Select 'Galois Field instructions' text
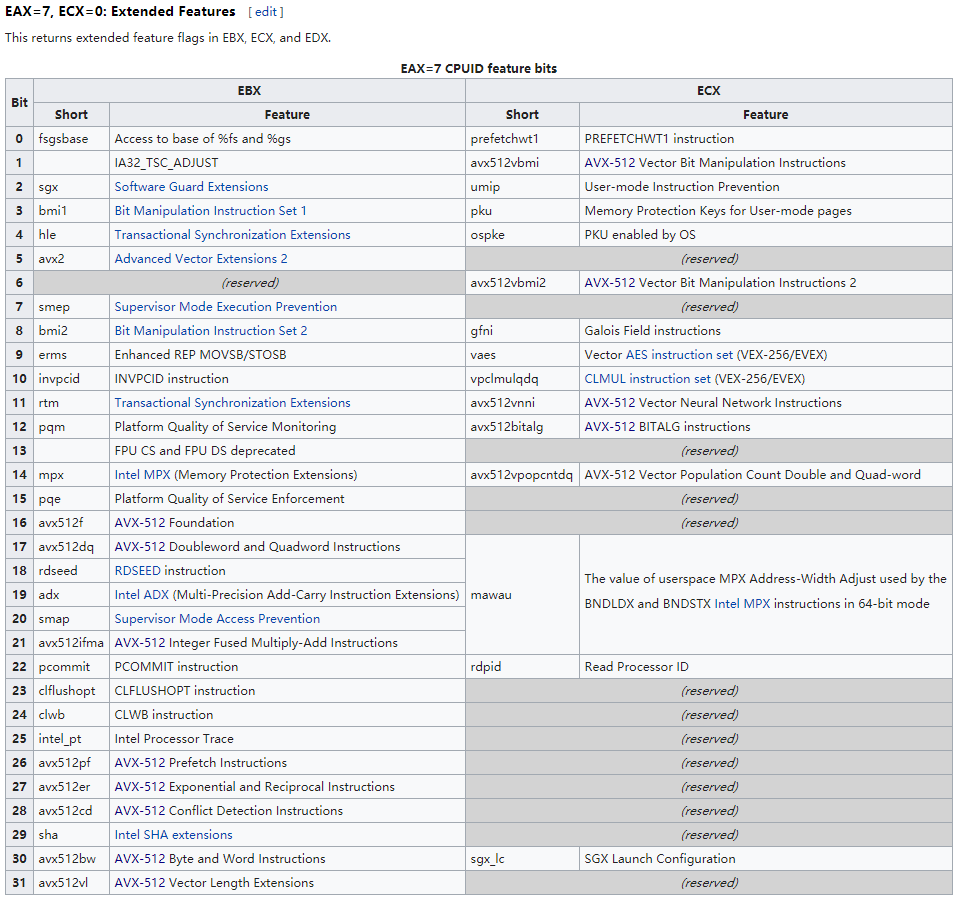Screen dimensions: 967x899 coord(652,331)
